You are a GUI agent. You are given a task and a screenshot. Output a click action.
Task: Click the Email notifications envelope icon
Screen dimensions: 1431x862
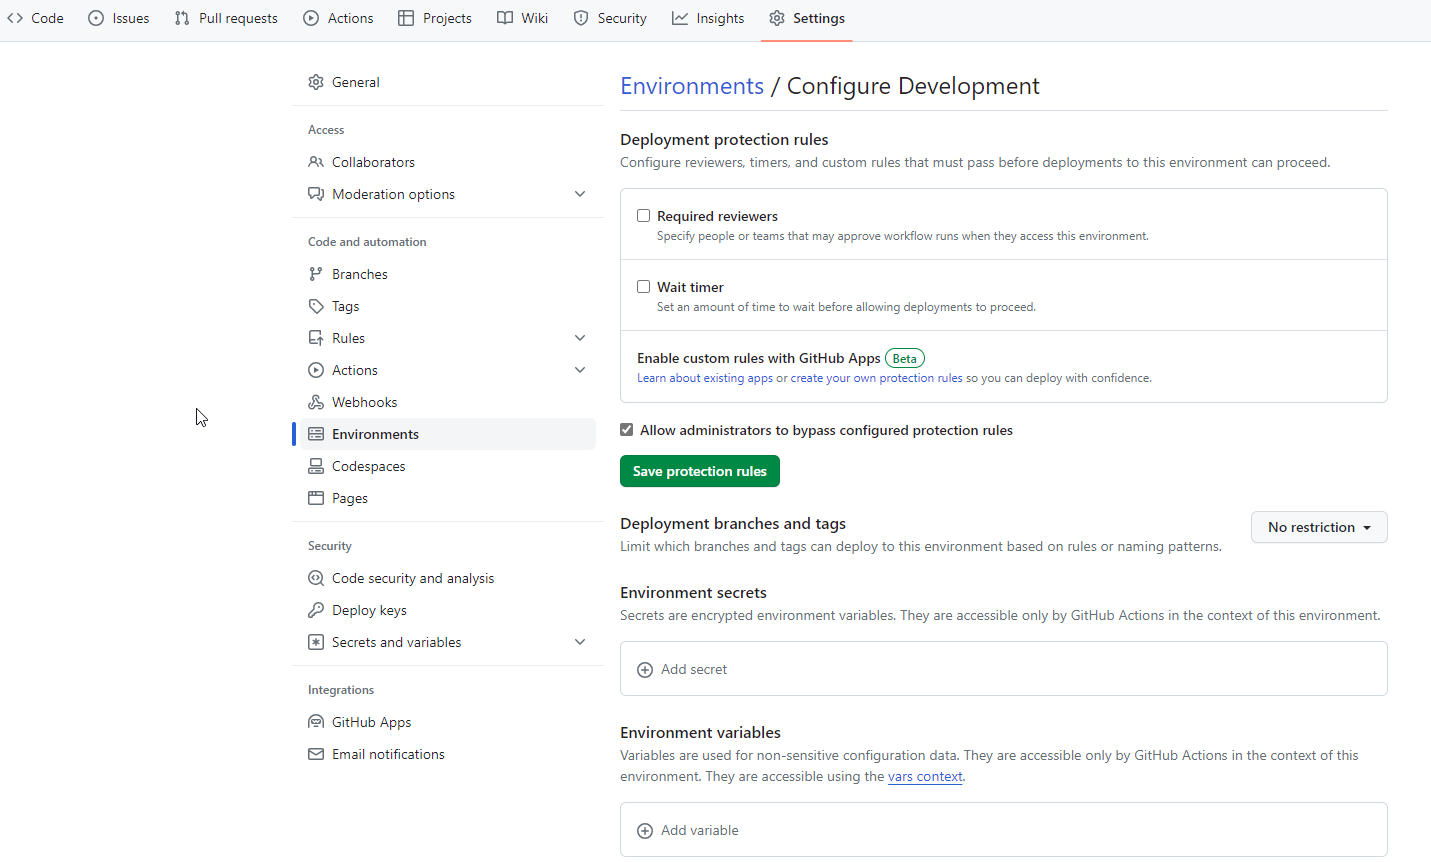pyautogui.click(x=316, y=754)
